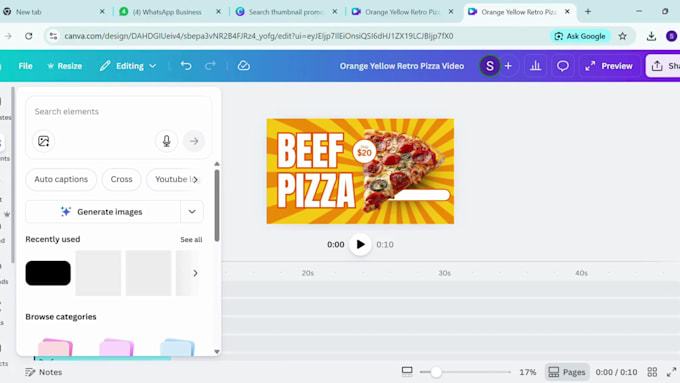Select the Cross suggestion chip
Image resolution: width=680 pixels, height=383 pixels.
(121, 179)
